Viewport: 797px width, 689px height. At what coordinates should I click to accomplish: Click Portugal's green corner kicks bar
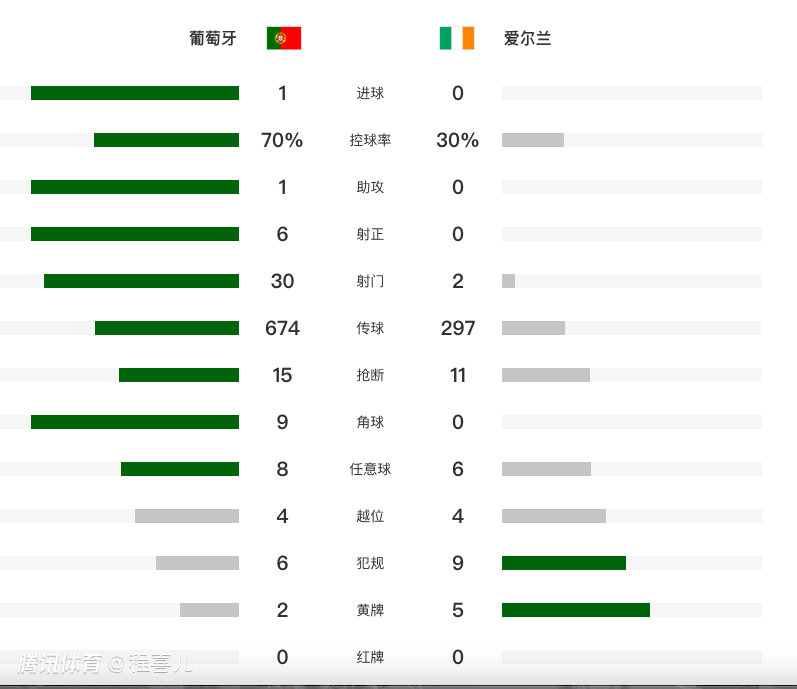[135, 422]
